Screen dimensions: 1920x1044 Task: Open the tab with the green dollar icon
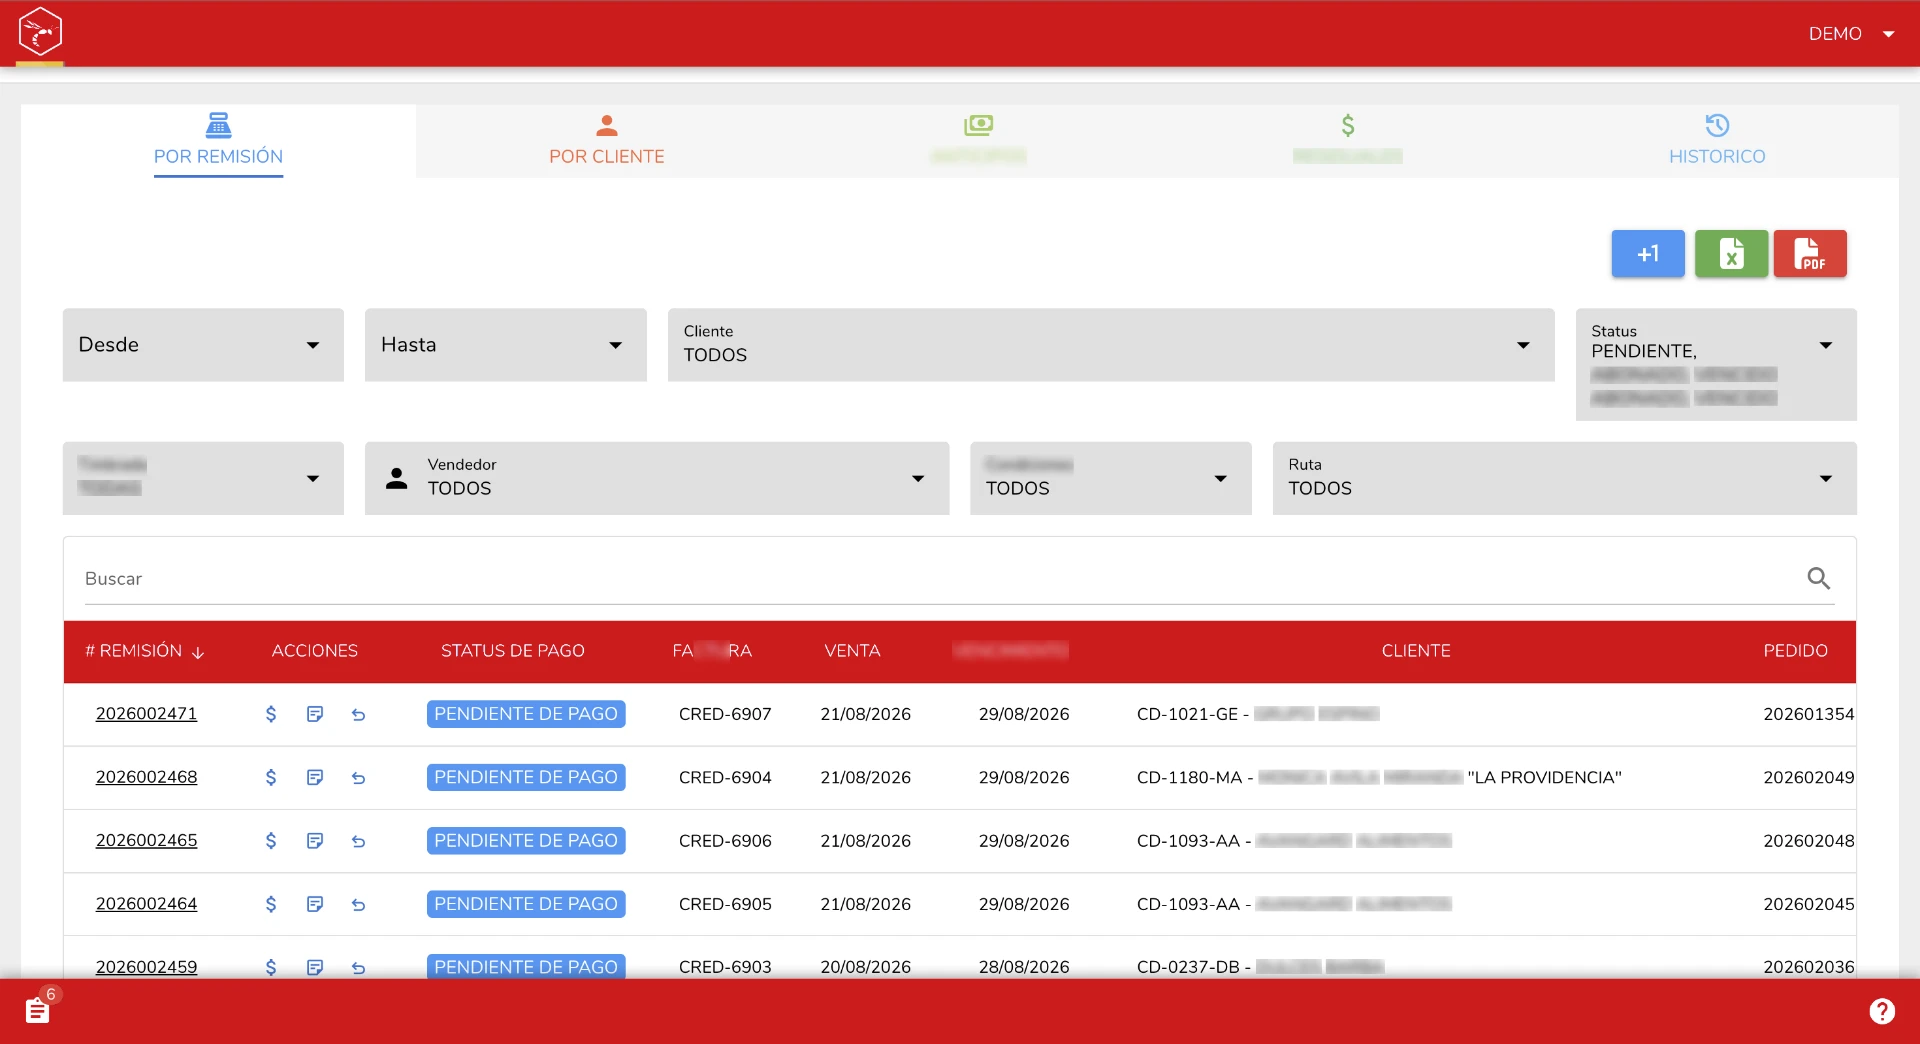click(x=1348, y=141)
